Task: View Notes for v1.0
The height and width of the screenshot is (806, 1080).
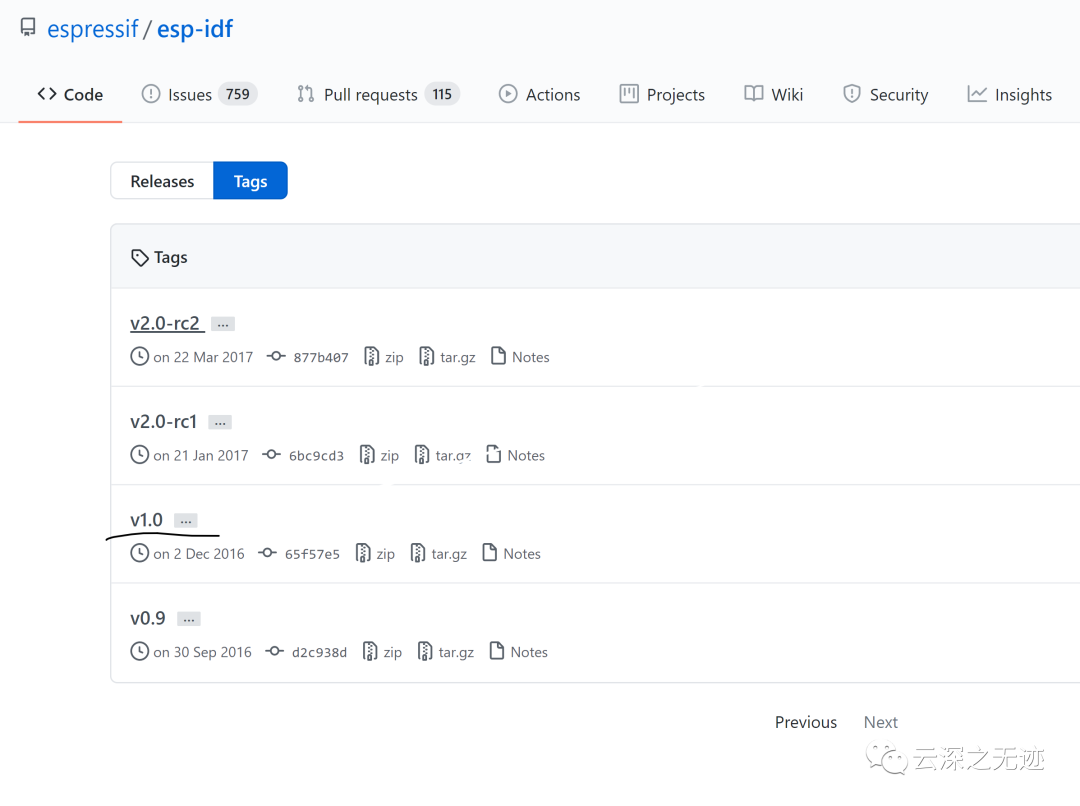Action: (x=522, y=554)
